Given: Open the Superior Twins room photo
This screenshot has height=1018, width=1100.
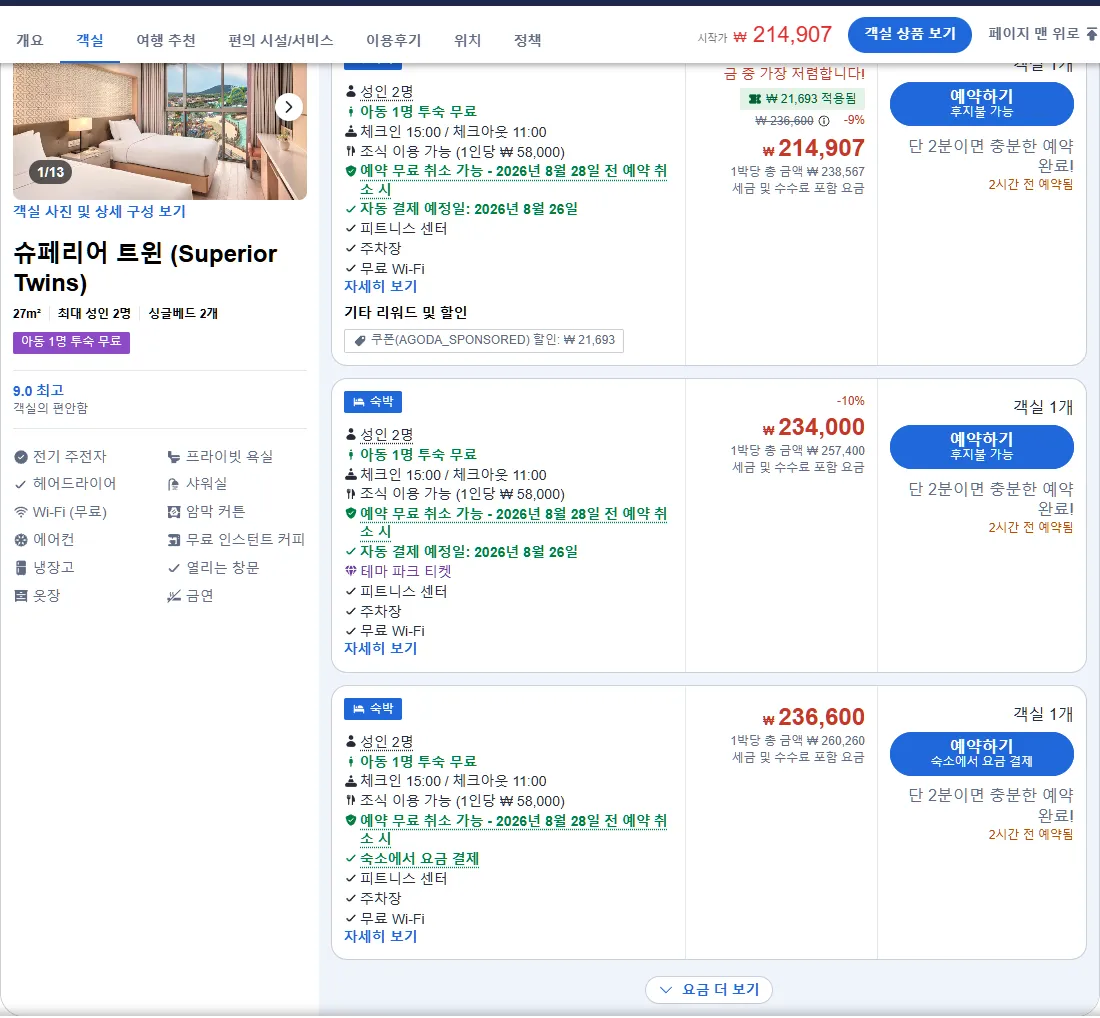Looking at the screenshot, I should coord(159,131).
